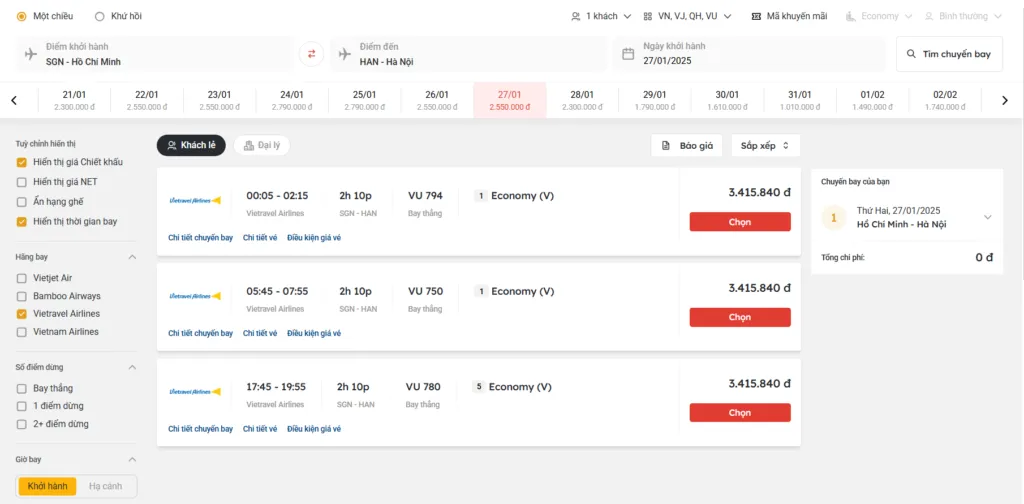
Task: Toggle Hiển thị giá NET checkbox
Action: 22,182
